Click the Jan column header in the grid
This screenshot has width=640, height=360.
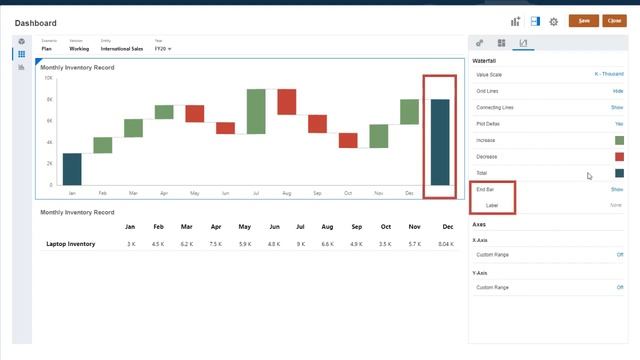[130, 227]
